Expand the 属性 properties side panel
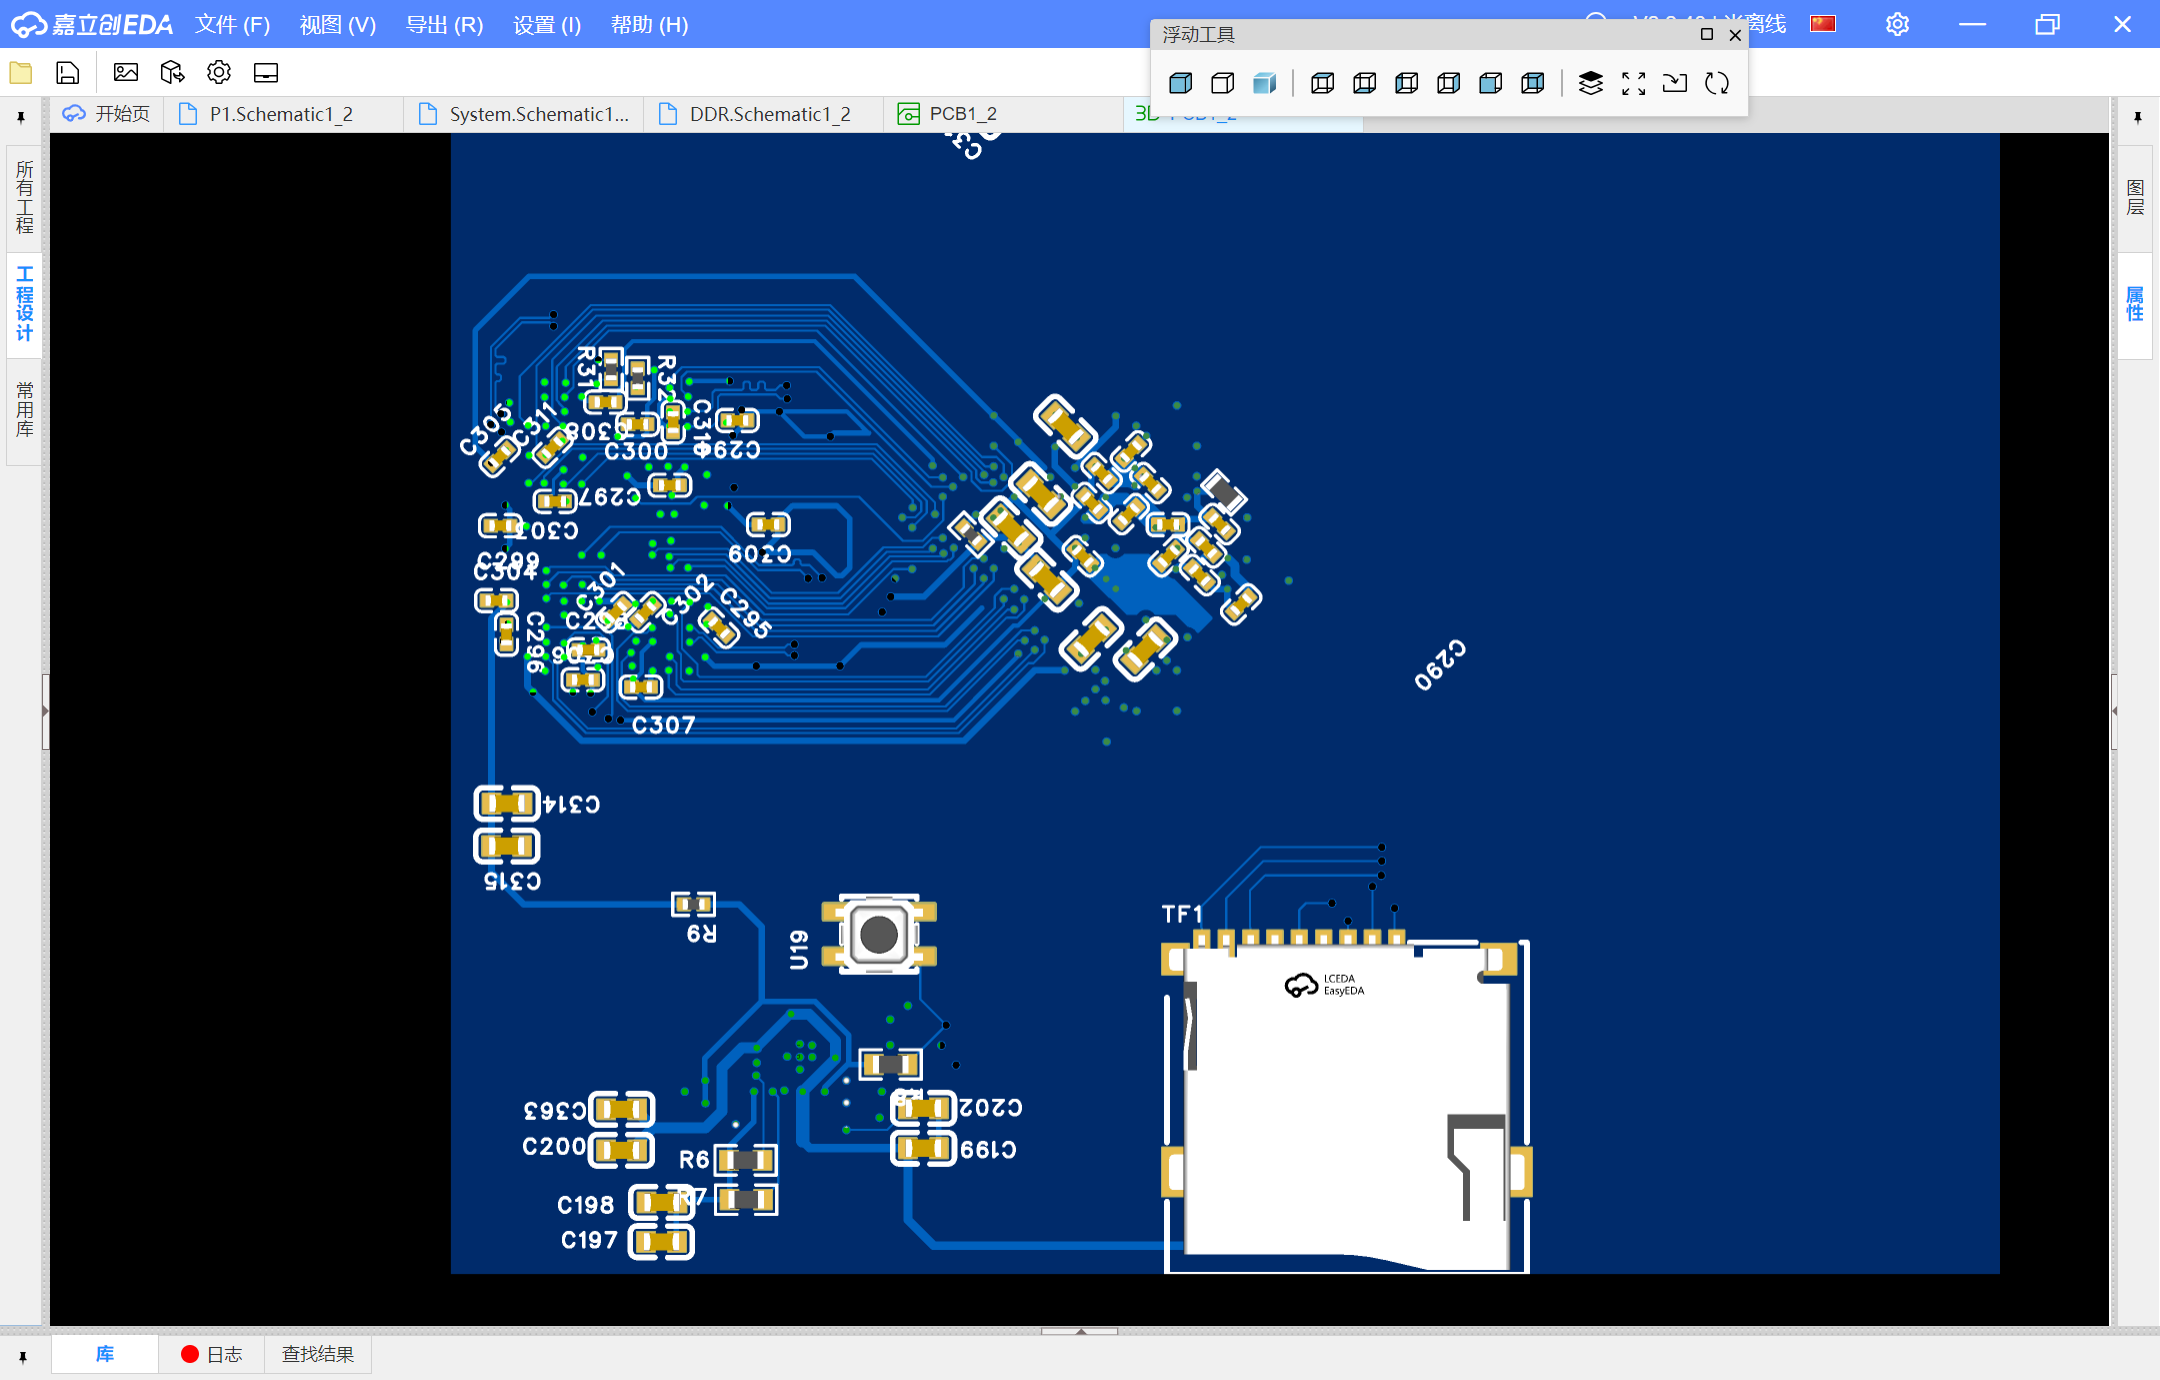Viewport: 2160px width, 1380px height. click(x=2135, y=304)
